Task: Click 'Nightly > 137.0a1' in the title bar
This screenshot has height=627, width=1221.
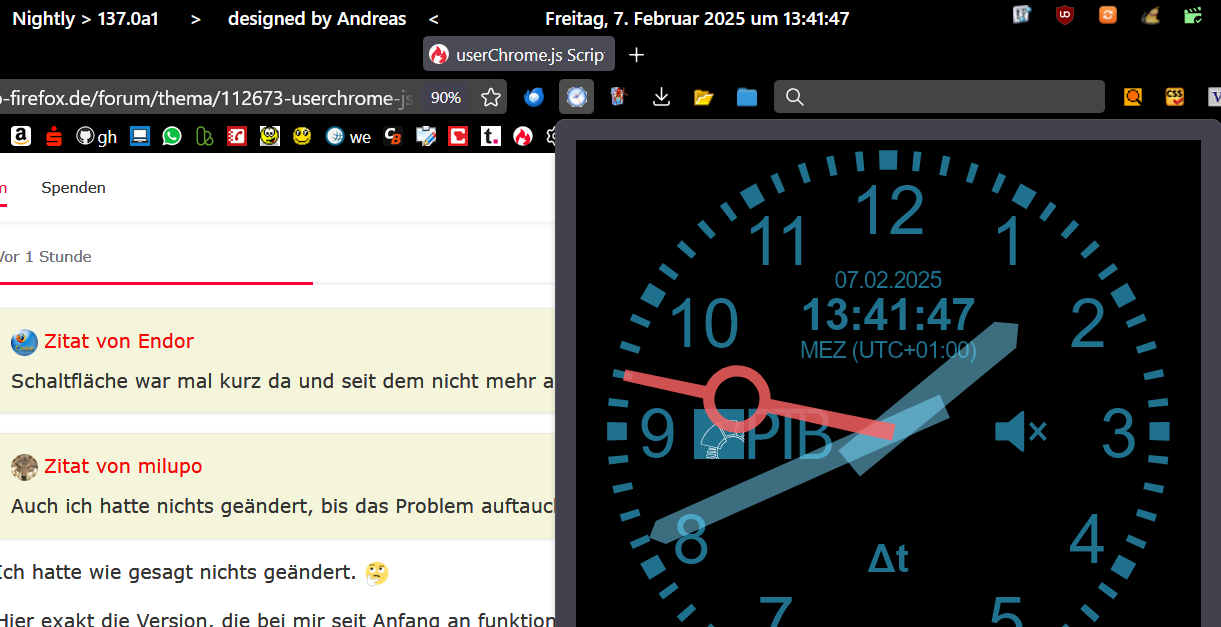Action: 85,18
